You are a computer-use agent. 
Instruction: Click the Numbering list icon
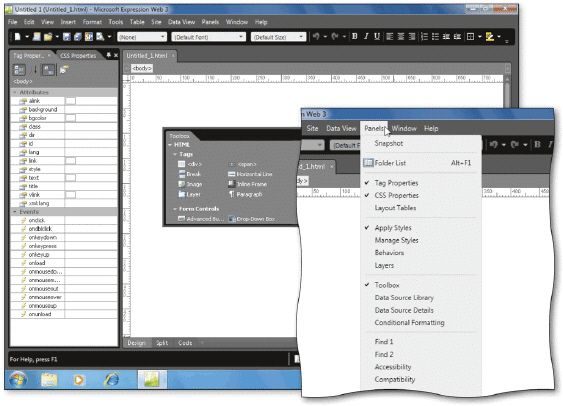point(424,36)
